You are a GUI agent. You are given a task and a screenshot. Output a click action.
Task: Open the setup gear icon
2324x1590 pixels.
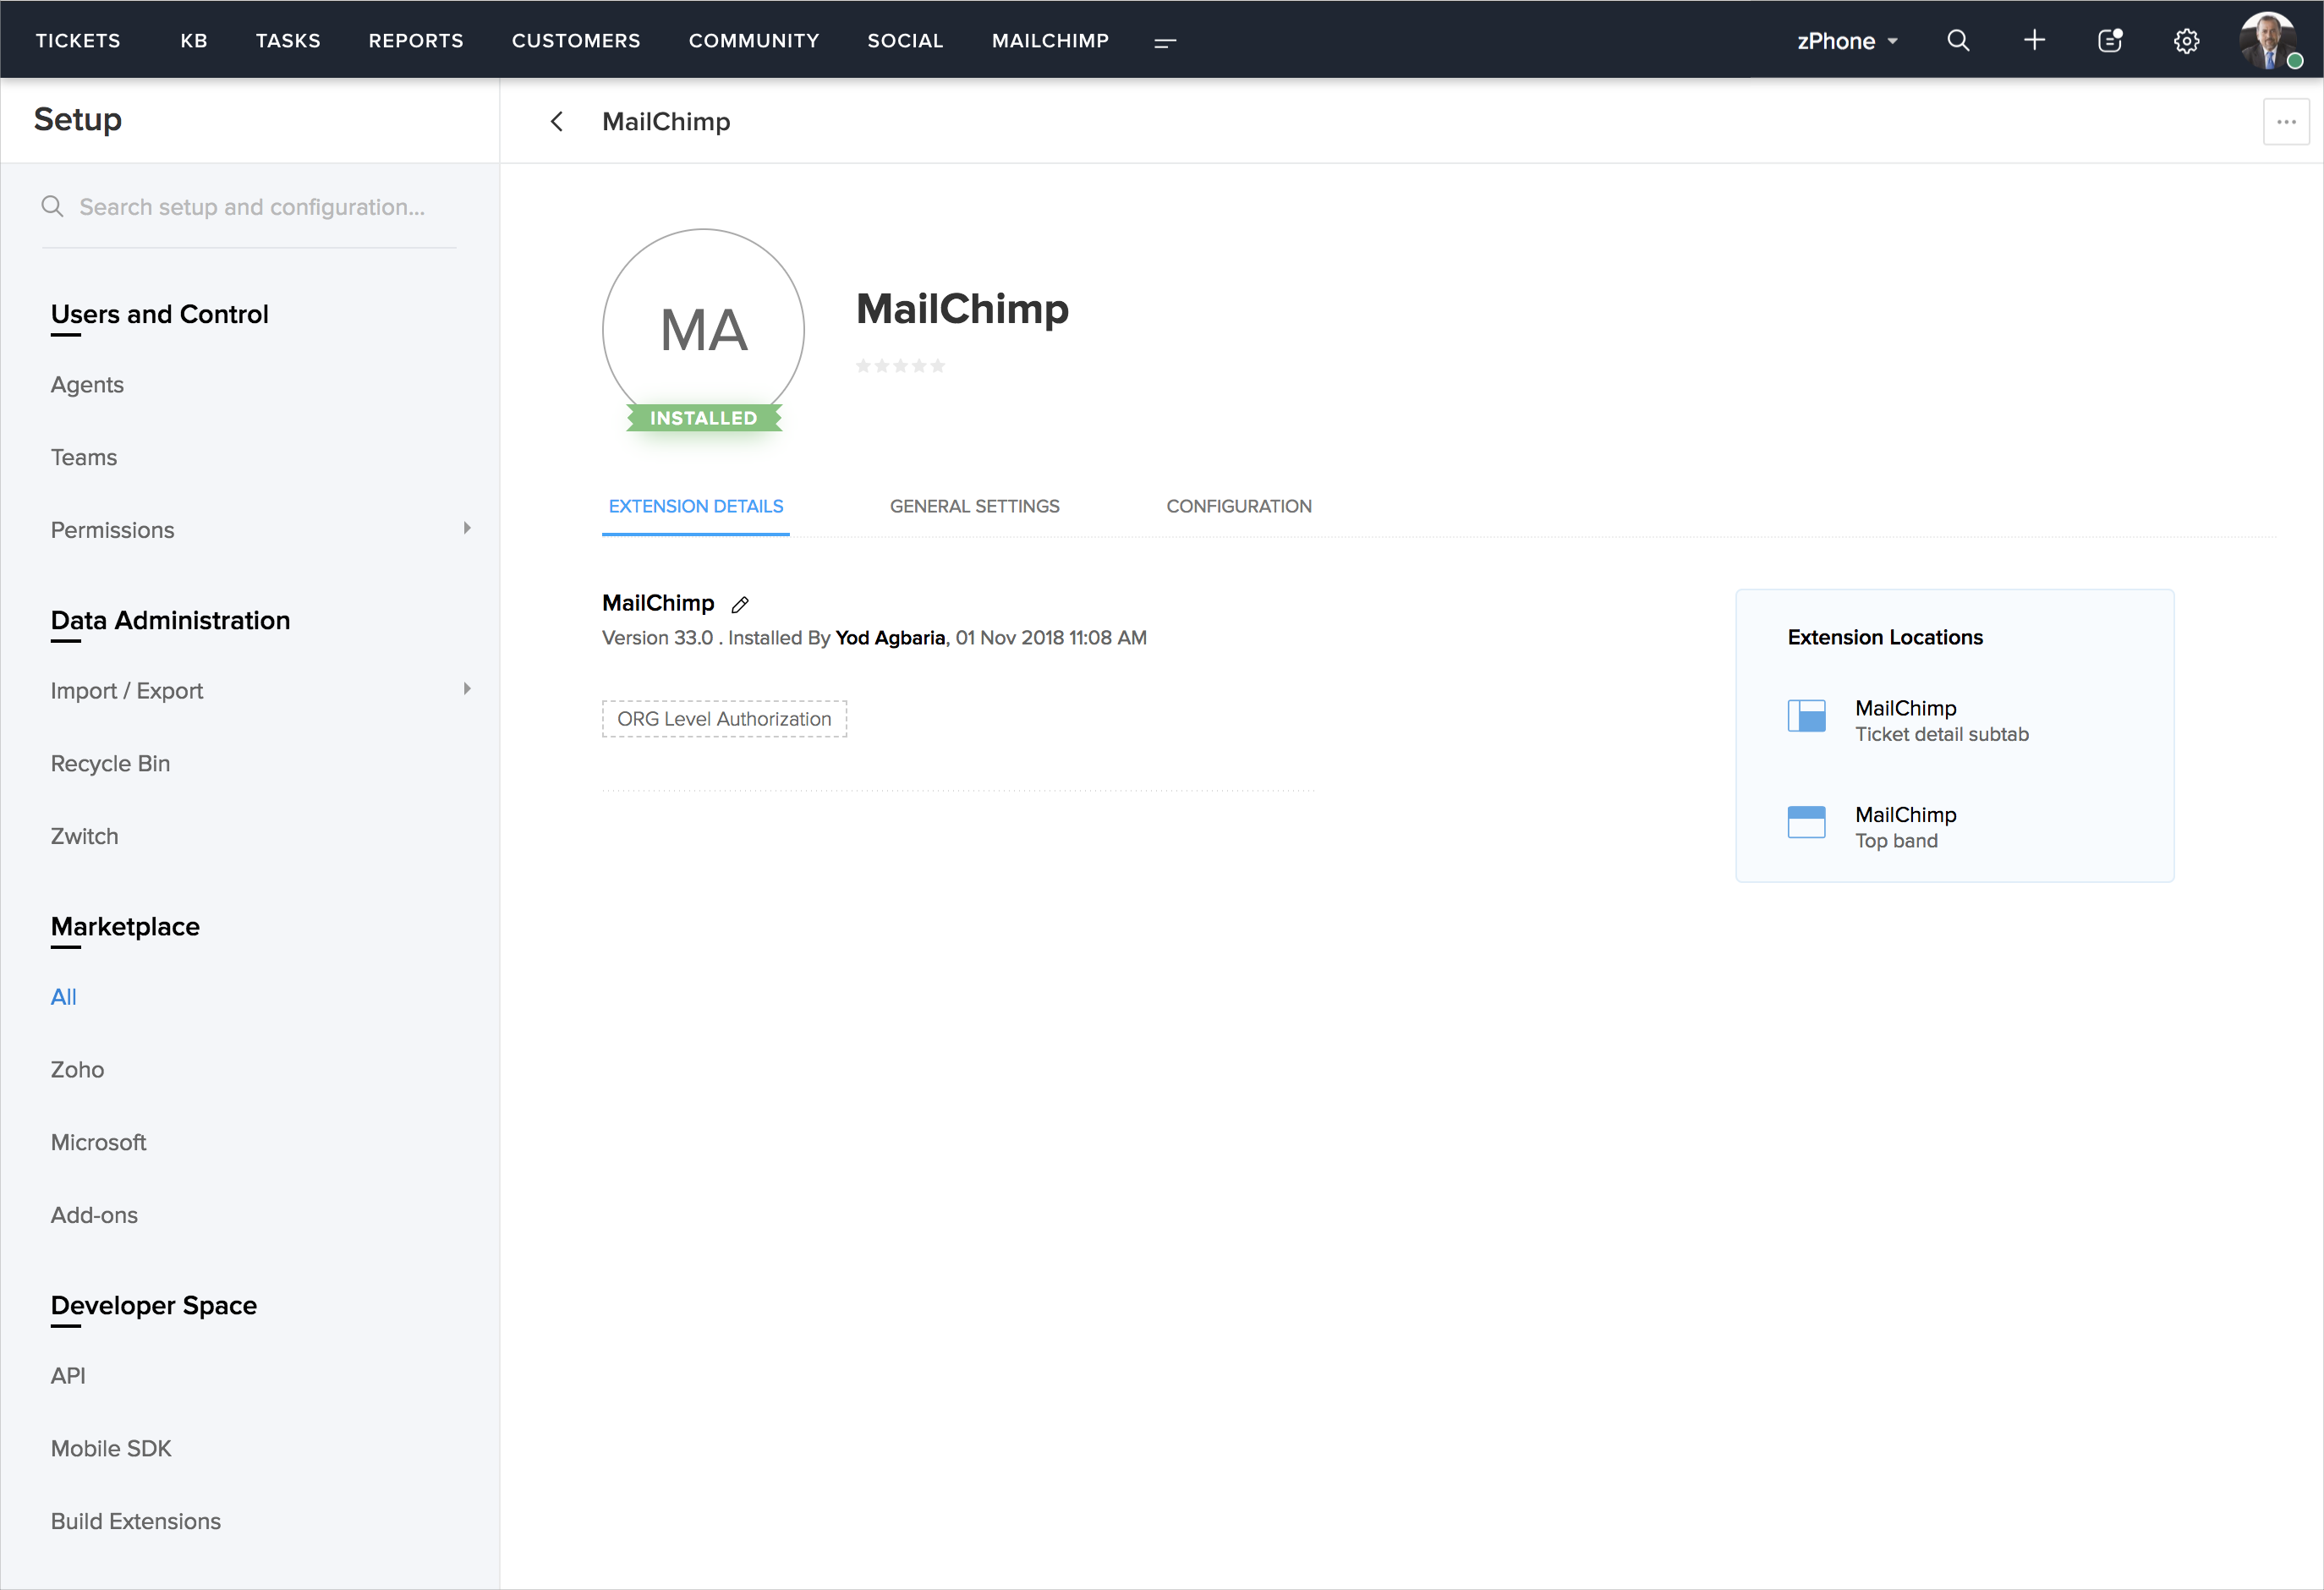[2186, 41]
